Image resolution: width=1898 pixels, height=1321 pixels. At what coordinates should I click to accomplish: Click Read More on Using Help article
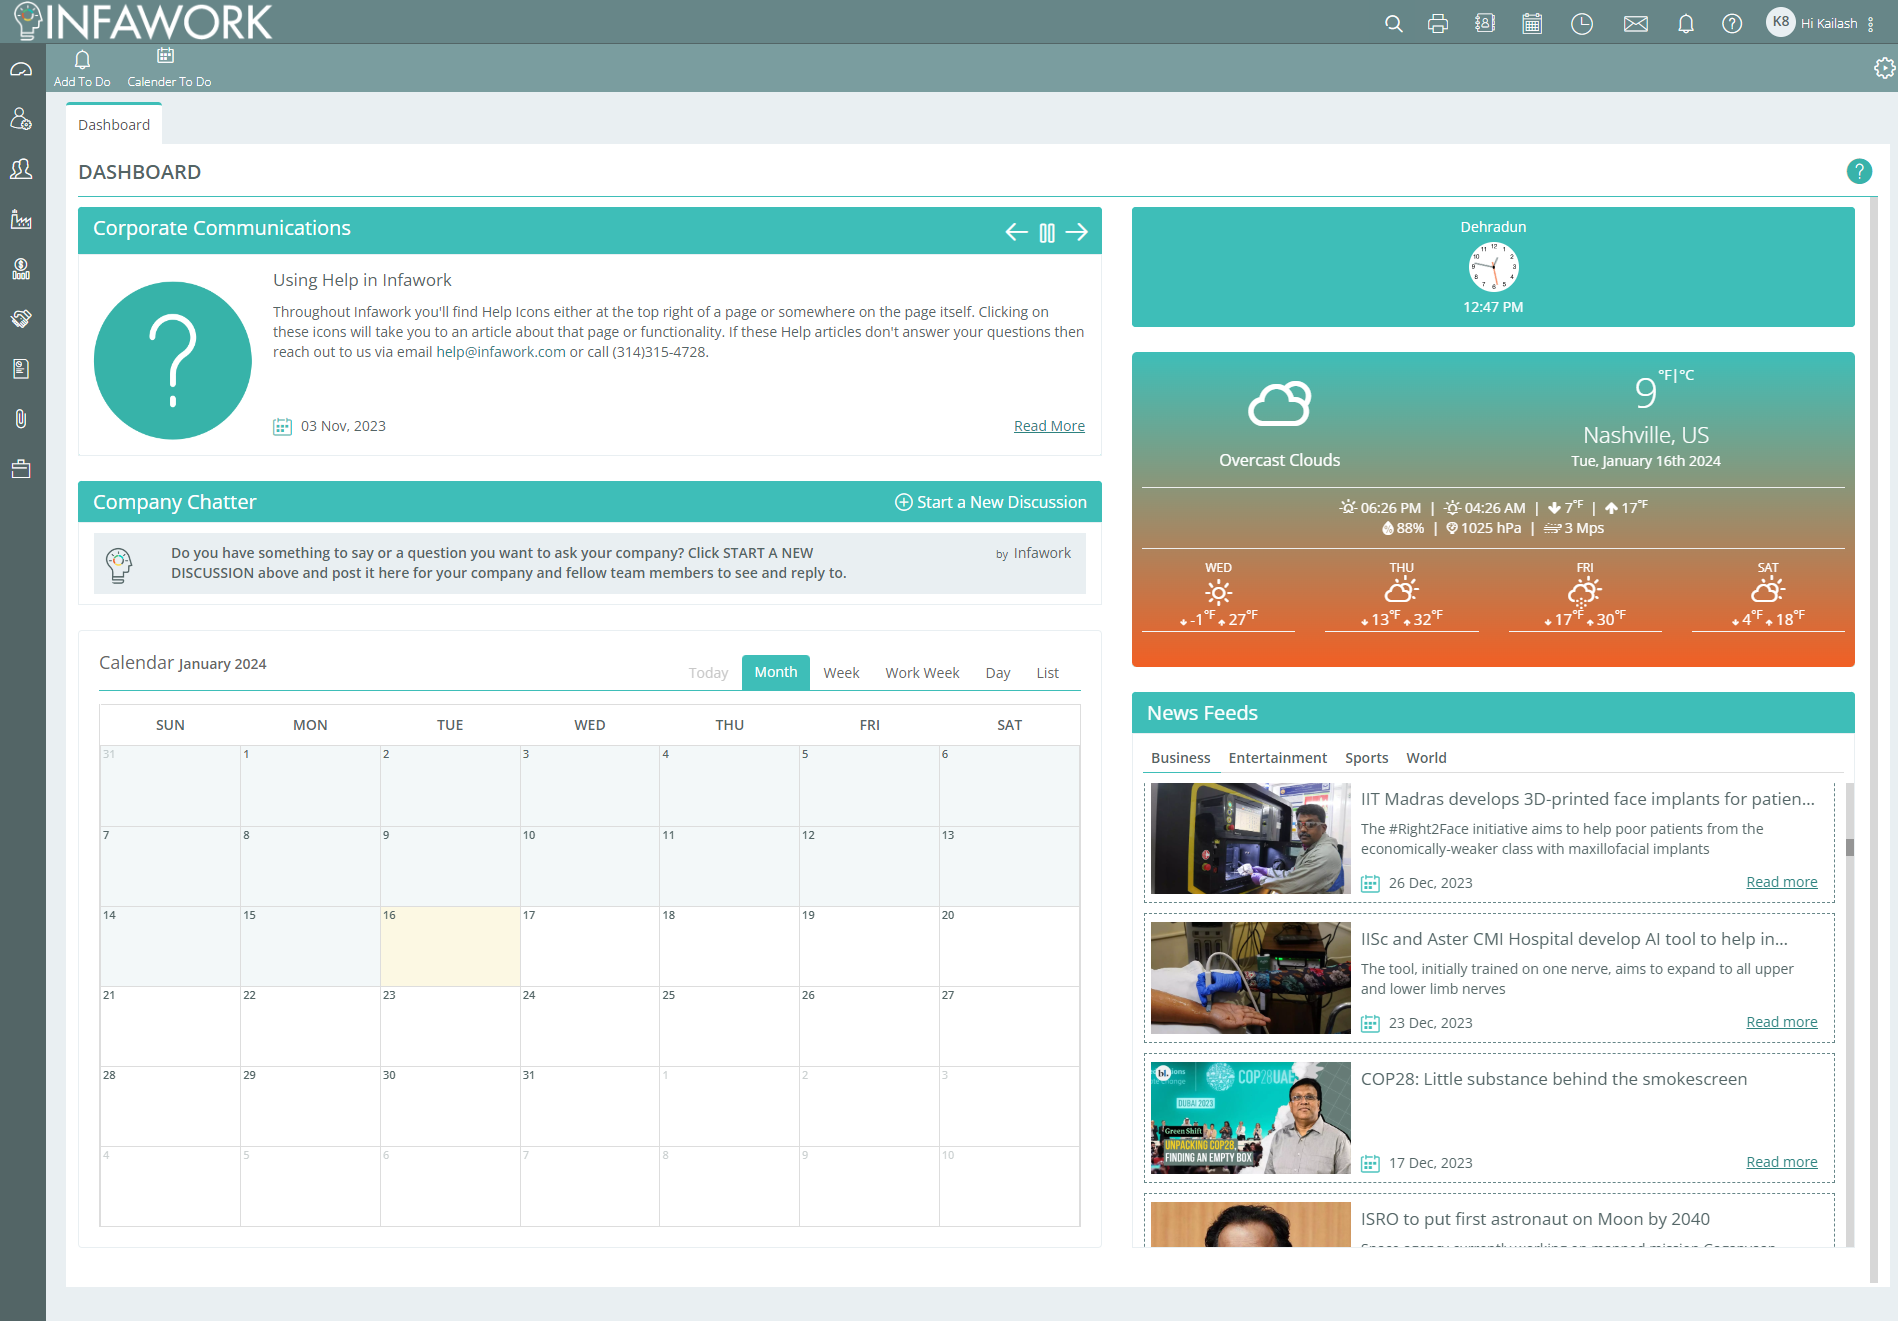(1049, 426)
